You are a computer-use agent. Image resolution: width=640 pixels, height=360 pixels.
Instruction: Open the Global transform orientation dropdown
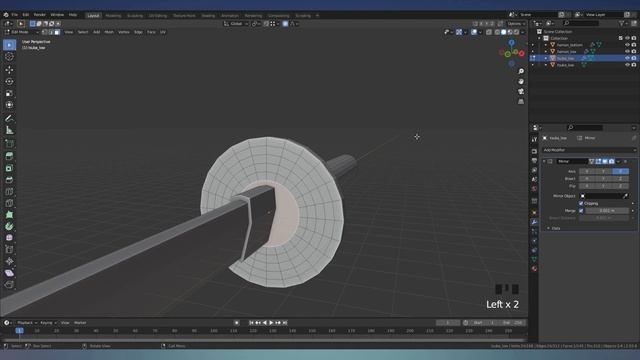tap(236, 24)
